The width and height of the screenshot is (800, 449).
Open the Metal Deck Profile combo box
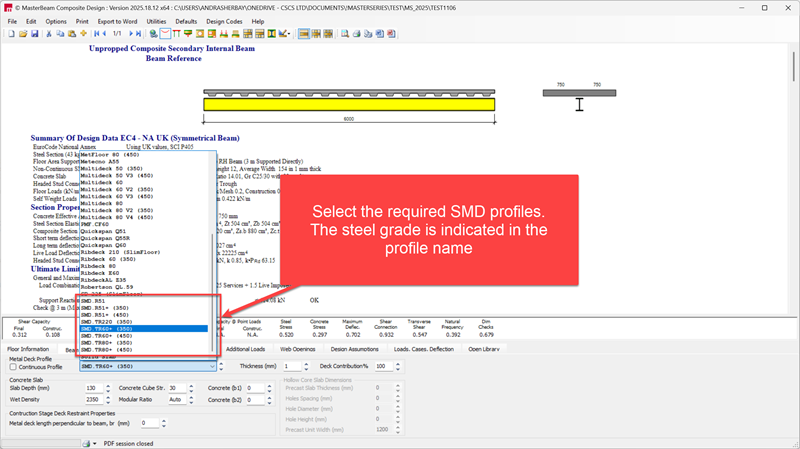tap(147, 366)
